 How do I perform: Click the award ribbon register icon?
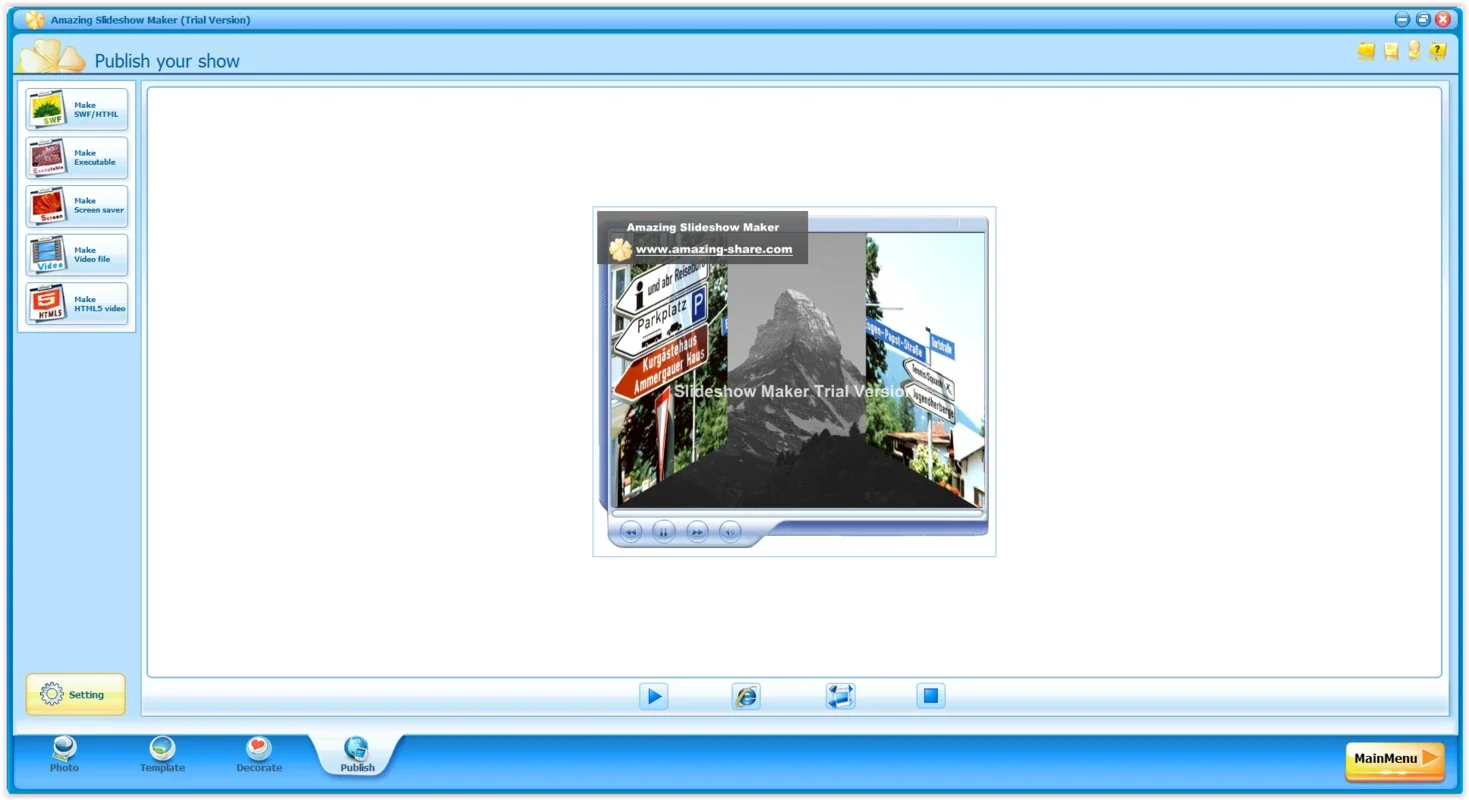pos(1414,50)
